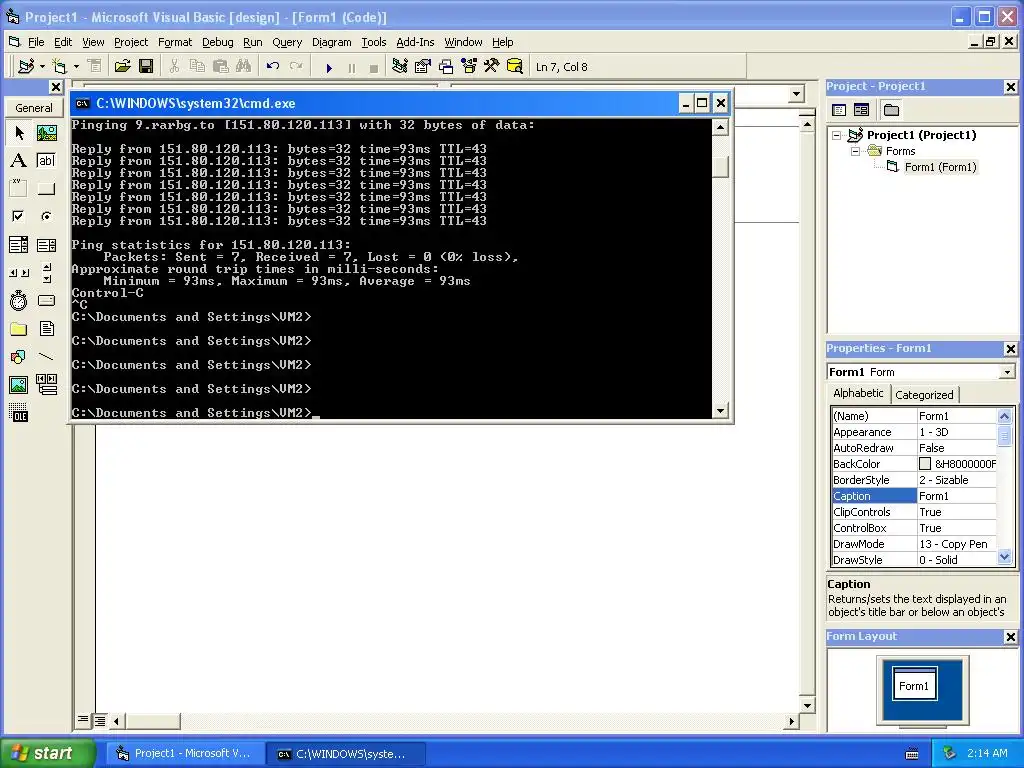Image resolution: width=1024 pixels, height=768 pixels.
Task: Click Open Project folder icon
Action: click(122, 67)
